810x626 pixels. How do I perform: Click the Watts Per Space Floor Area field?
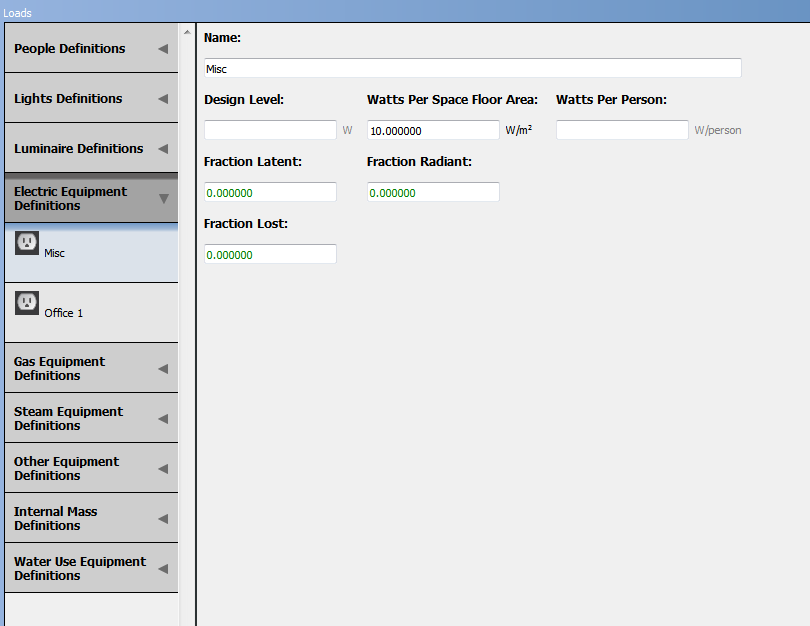point(433,130)
